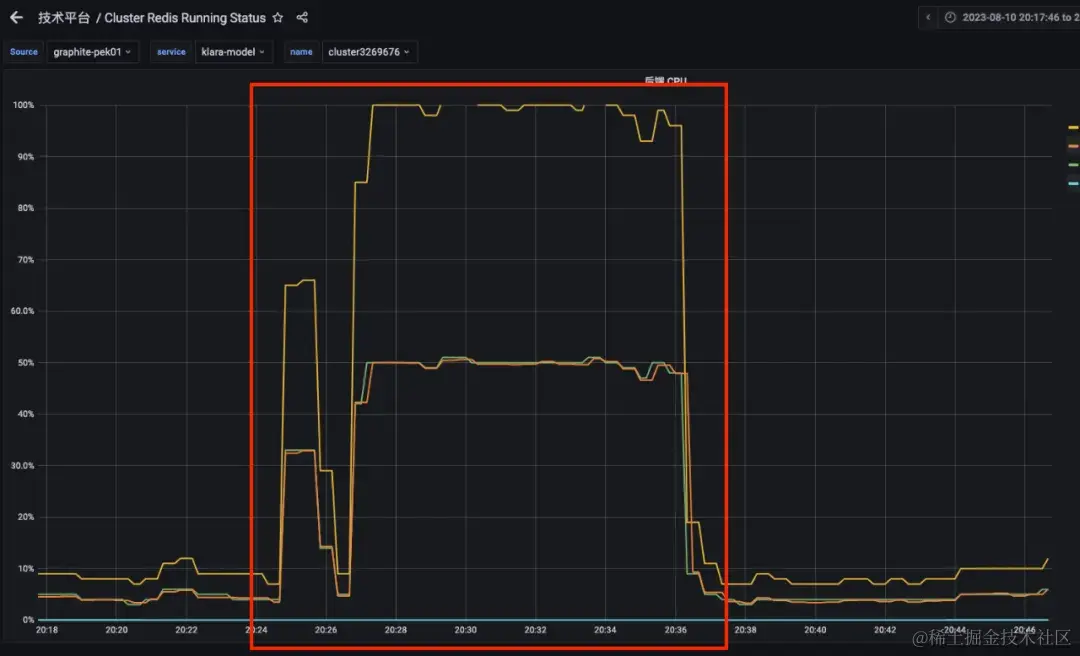Select the orange legend series swatch
The height and width of the screenshot is (656, 1080).
coord(1073,146)
